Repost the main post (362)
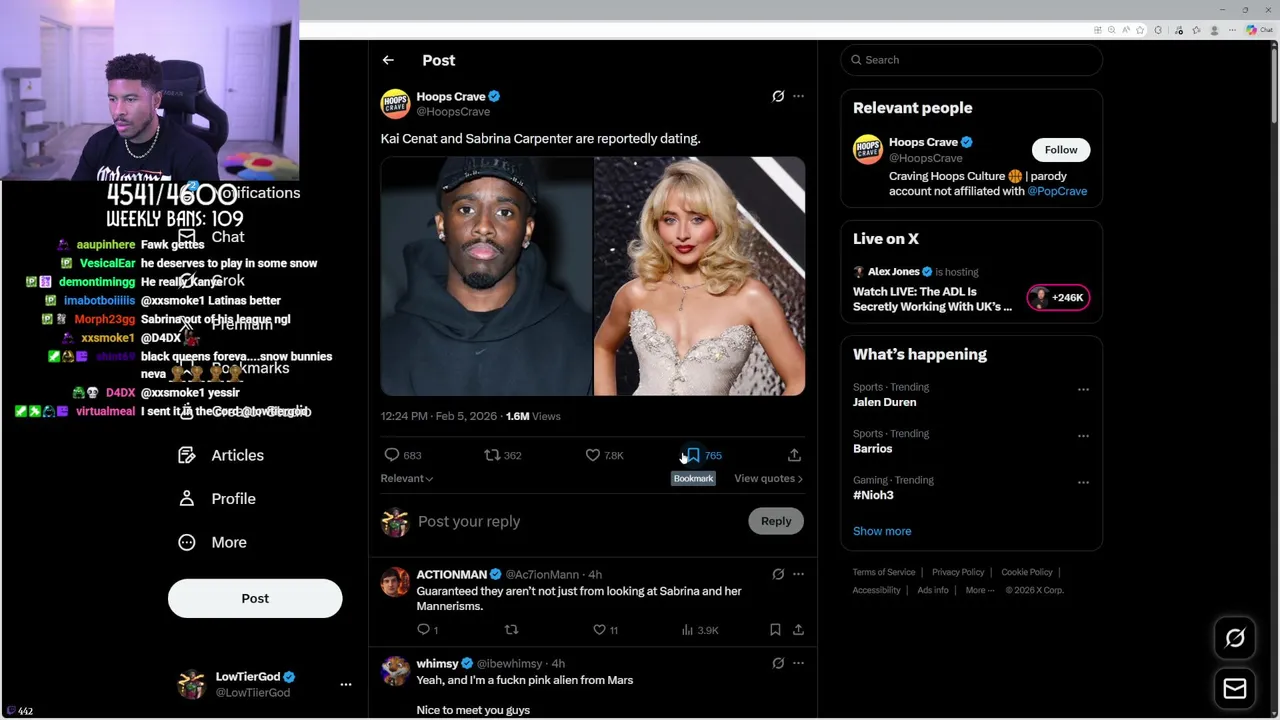 [503, 455]
